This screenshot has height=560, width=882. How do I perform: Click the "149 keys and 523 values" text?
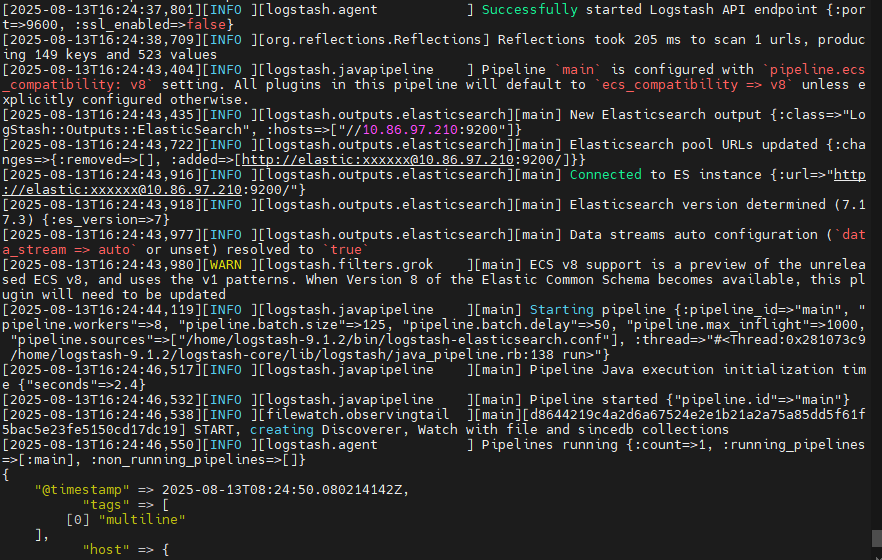pos(125,55)
